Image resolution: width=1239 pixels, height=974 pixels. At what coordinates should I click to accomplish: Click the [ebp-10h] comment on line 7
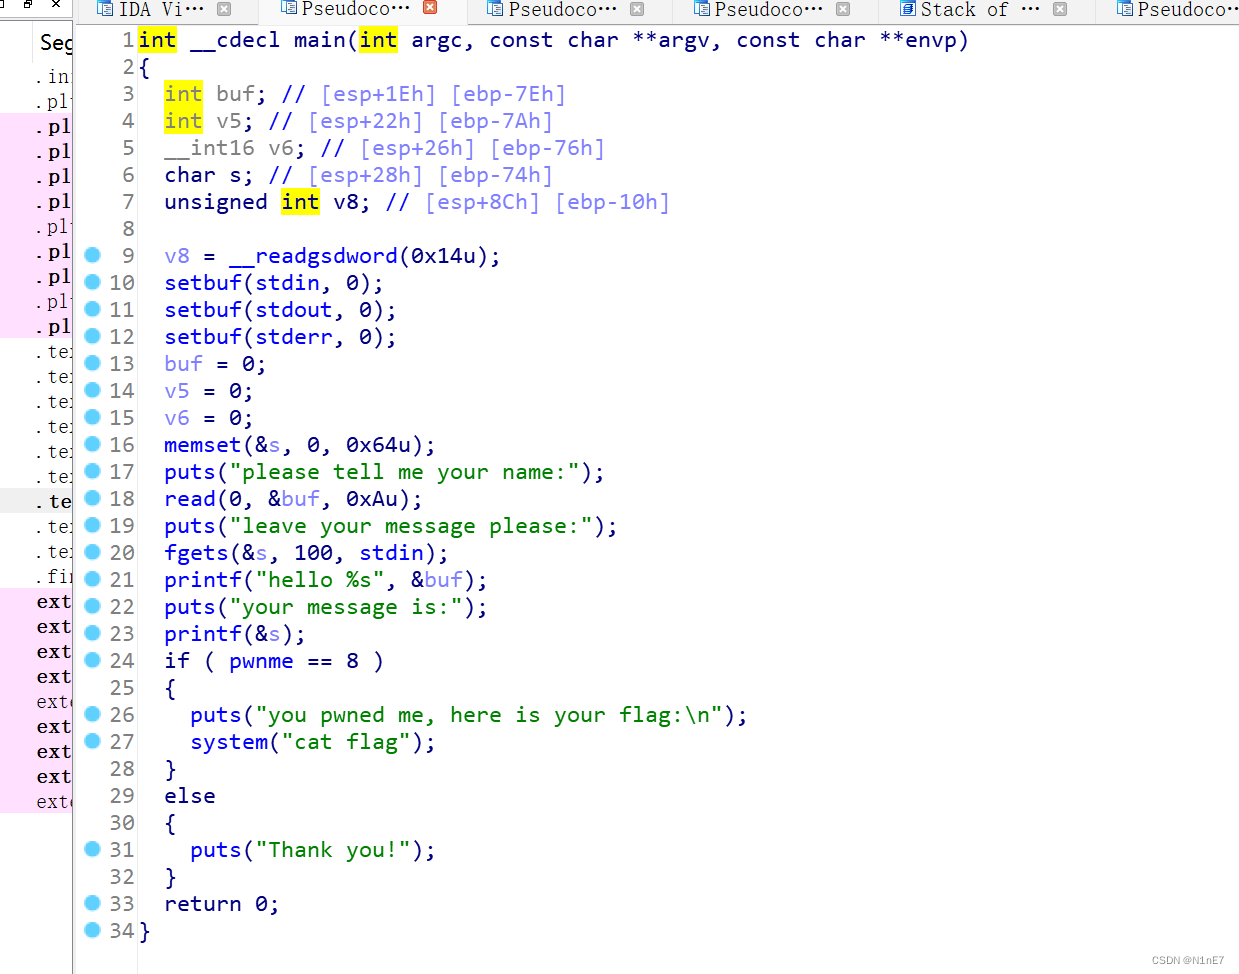[612, 202]
